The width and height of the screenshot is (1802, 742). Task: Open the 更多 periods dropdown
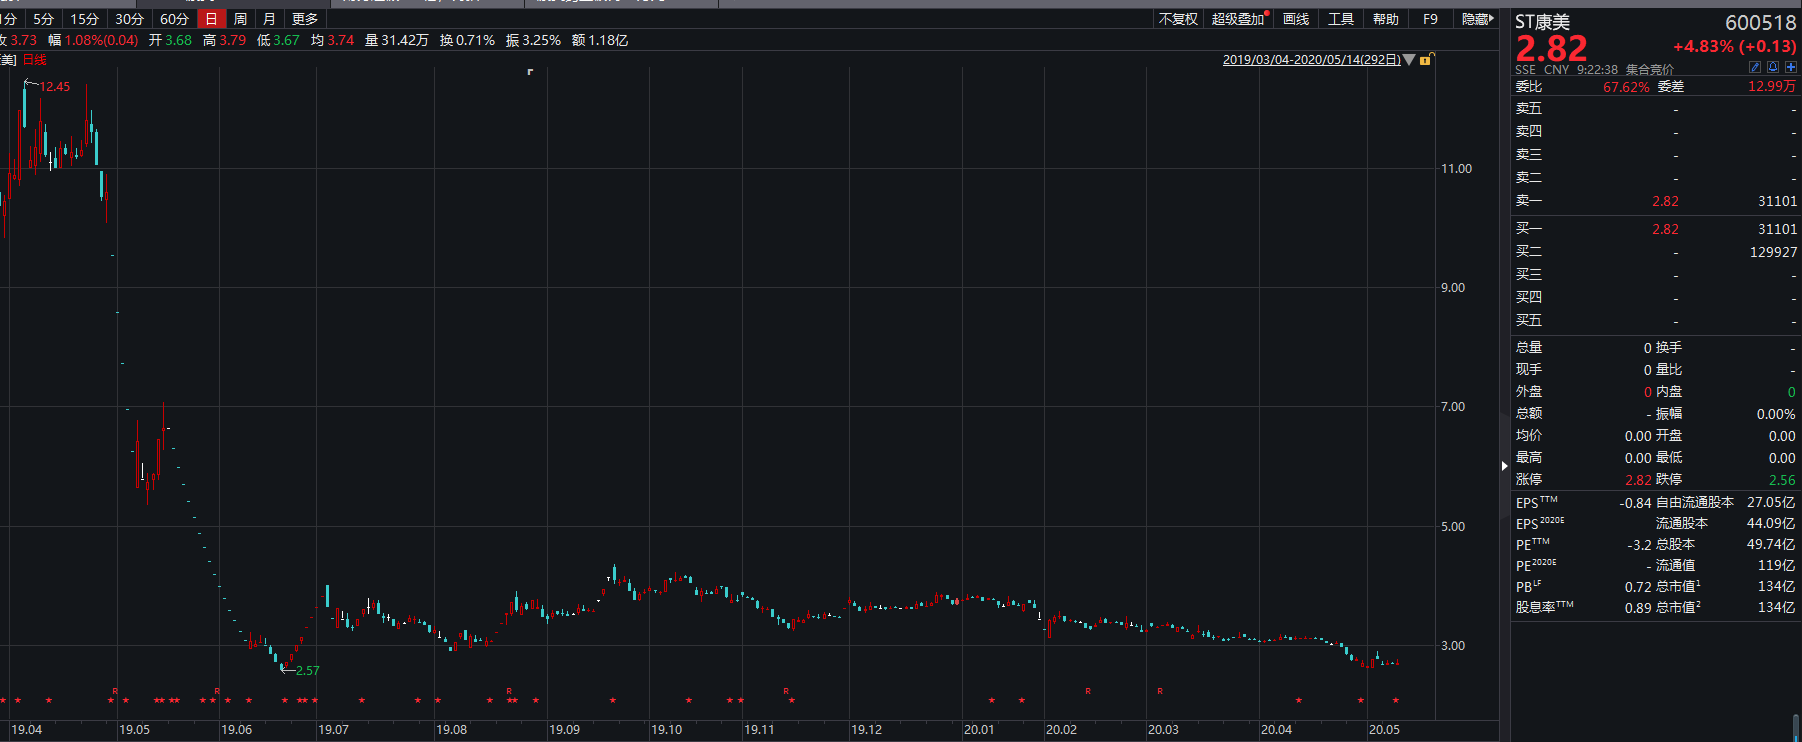tap(304, 19)
